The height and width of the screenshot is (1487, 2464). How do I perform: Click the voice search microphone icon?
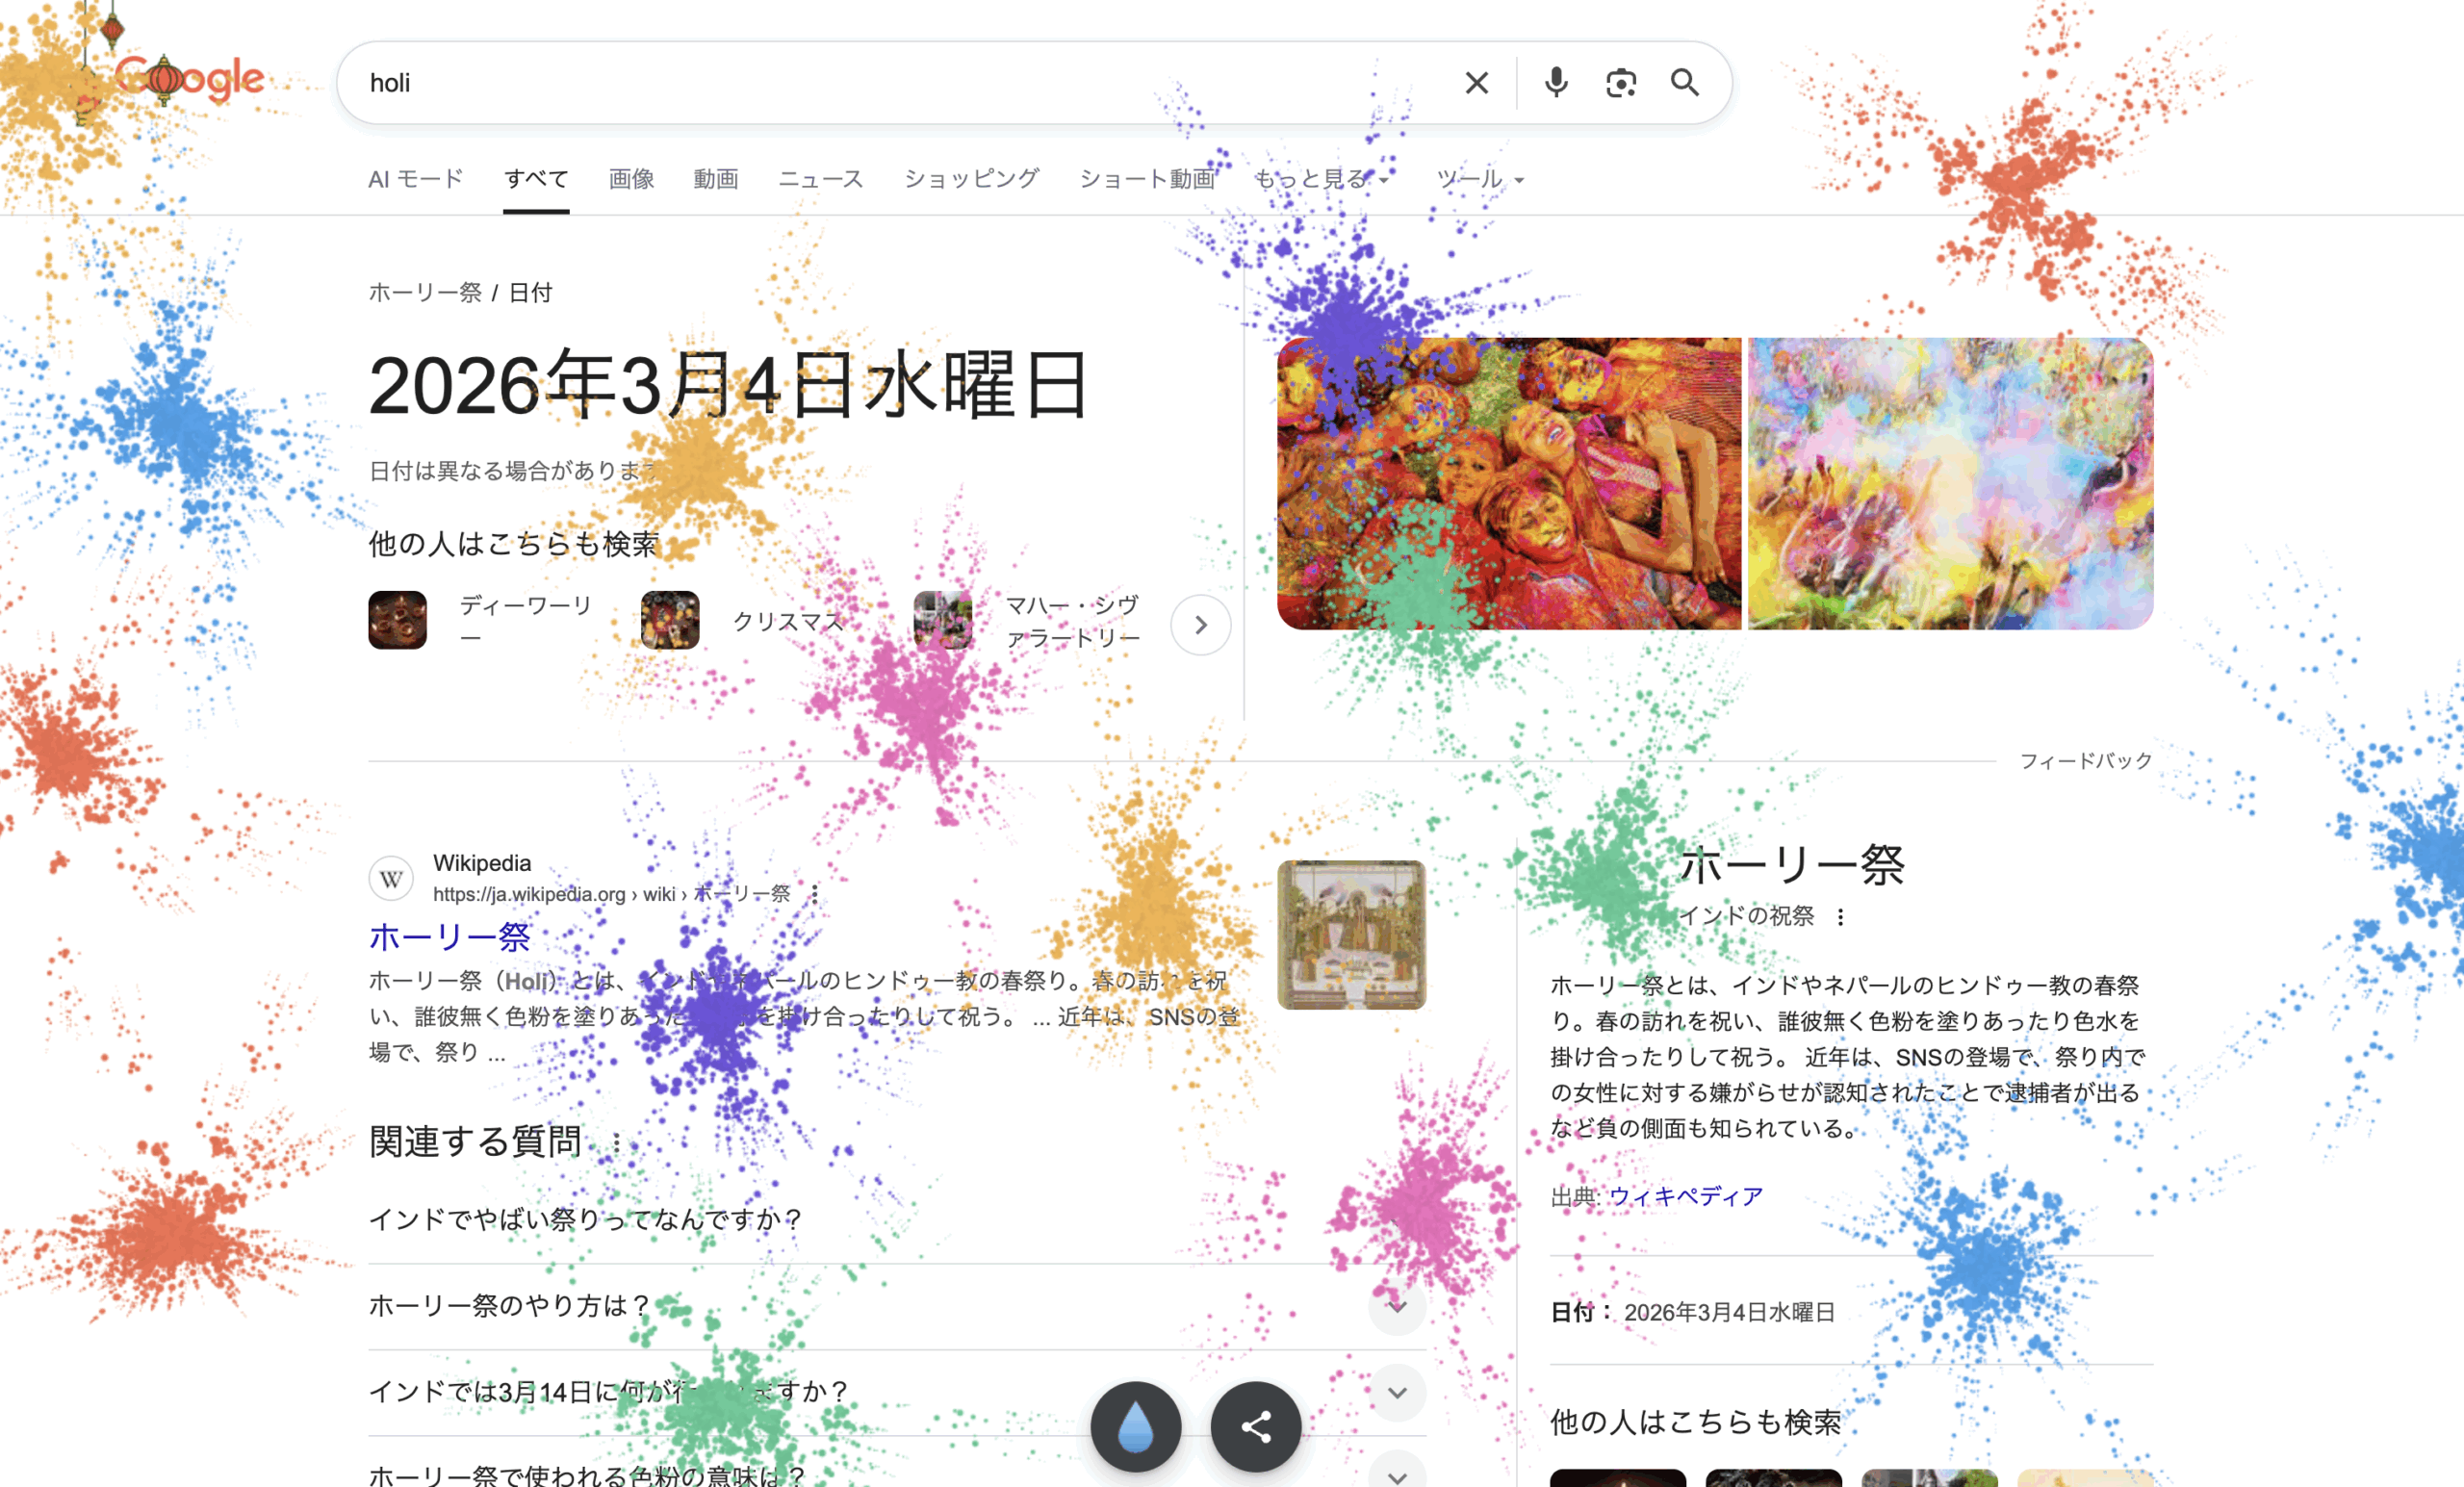(1555, 83)
